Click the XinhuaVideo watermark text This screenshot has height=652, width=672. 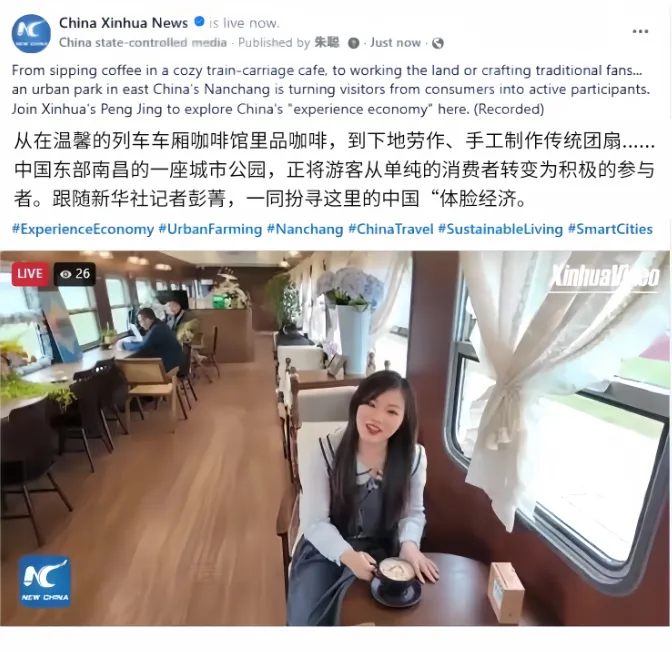(605, 275)
